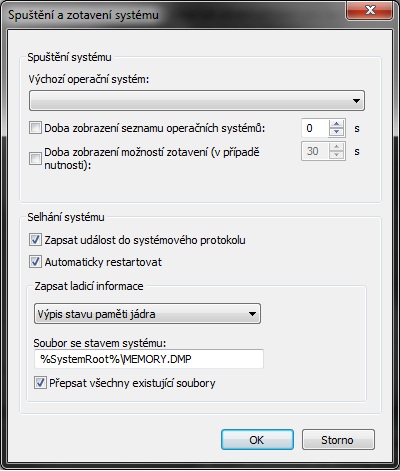Decrease the OS list display time spinner

pos(336,132)
